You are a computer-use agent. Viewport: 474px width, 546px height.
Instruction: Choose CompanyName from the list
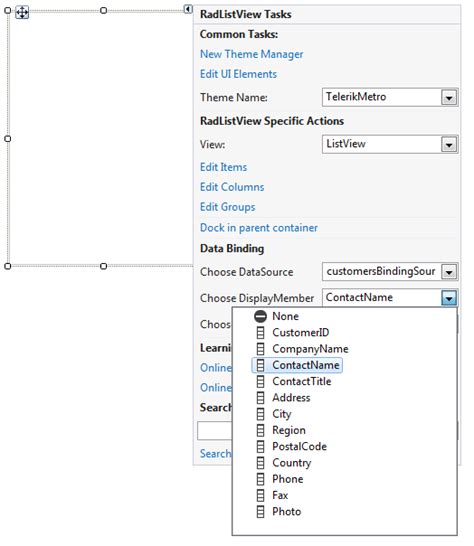(x=310, y=349)
